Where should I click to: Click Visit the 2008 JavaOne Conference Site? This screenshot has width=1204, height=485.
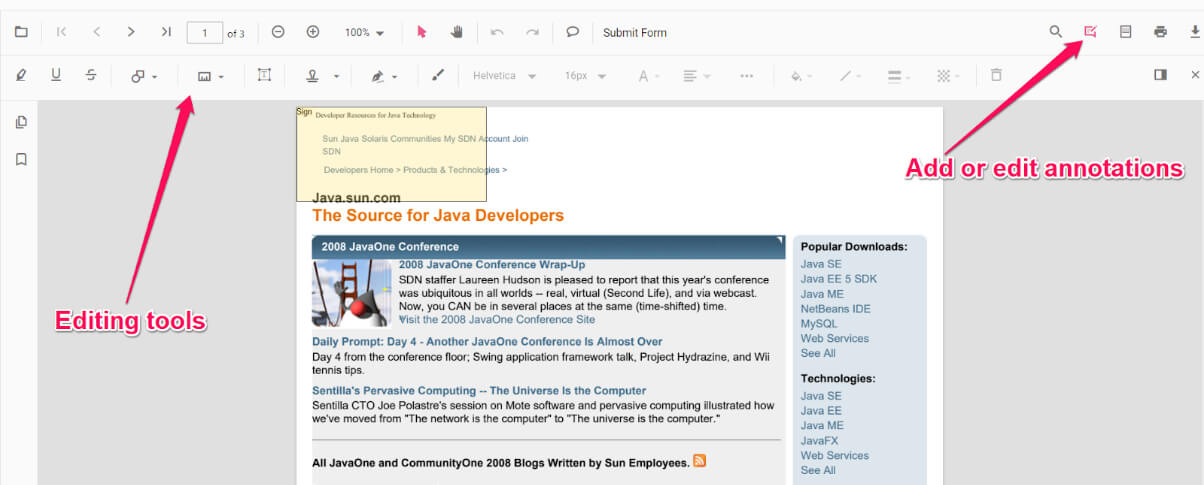coord(497,320)
